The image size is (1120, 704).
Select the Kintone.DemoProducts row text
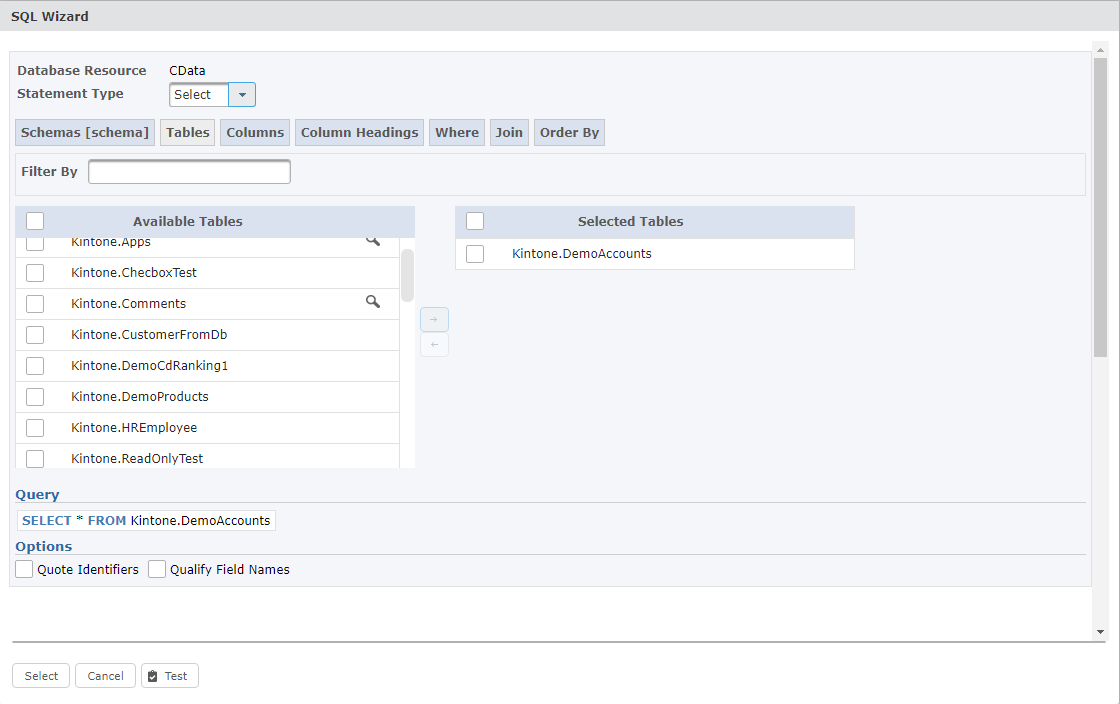140,397
